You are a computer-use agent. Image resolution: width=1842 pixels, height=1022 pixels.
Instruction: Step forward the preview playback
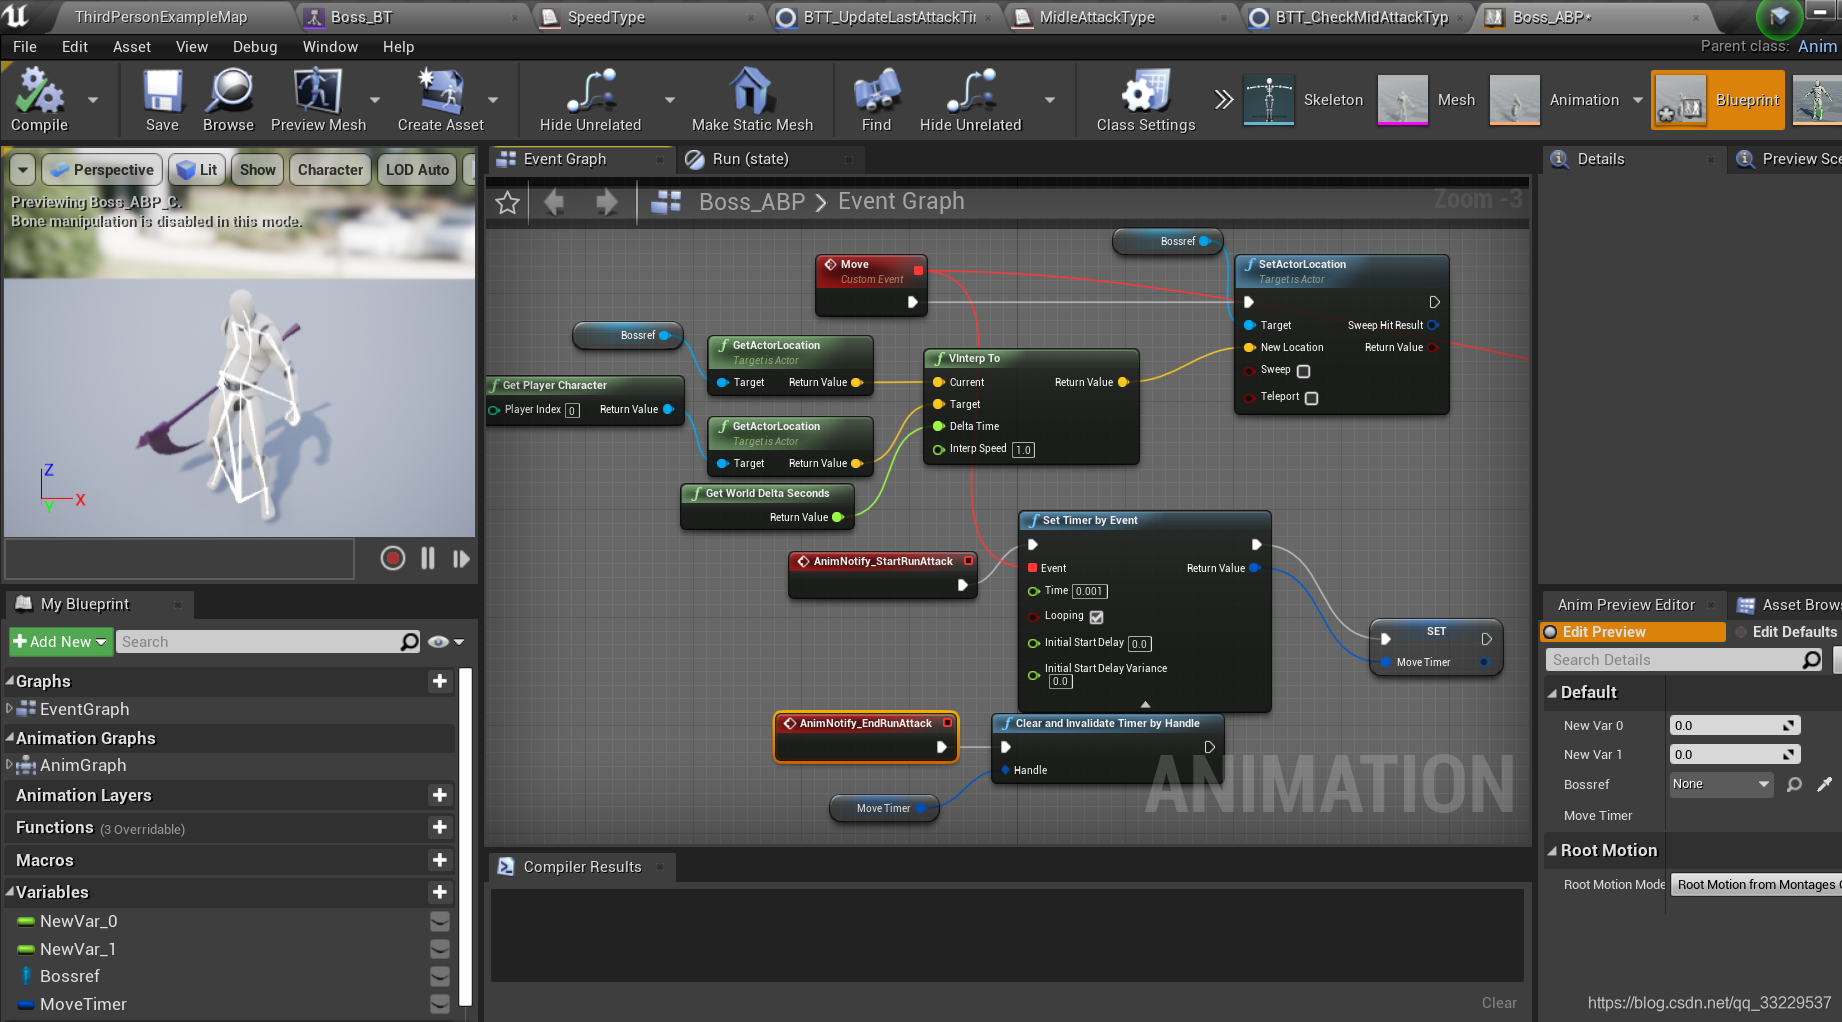click(x=461, y=558)
